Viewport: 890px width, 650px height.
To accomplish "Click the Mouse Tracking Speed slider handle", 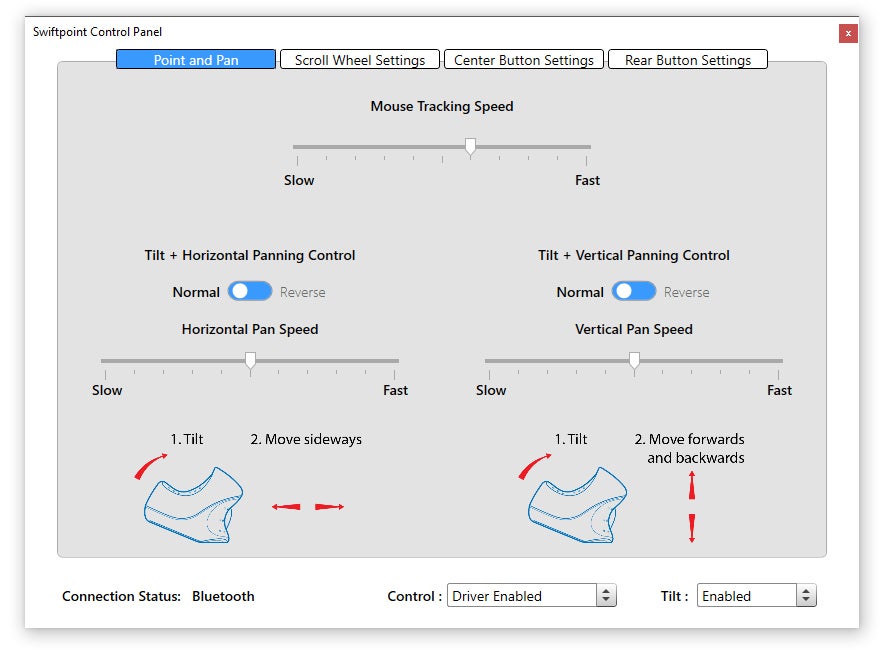I will tap(470, 147).
